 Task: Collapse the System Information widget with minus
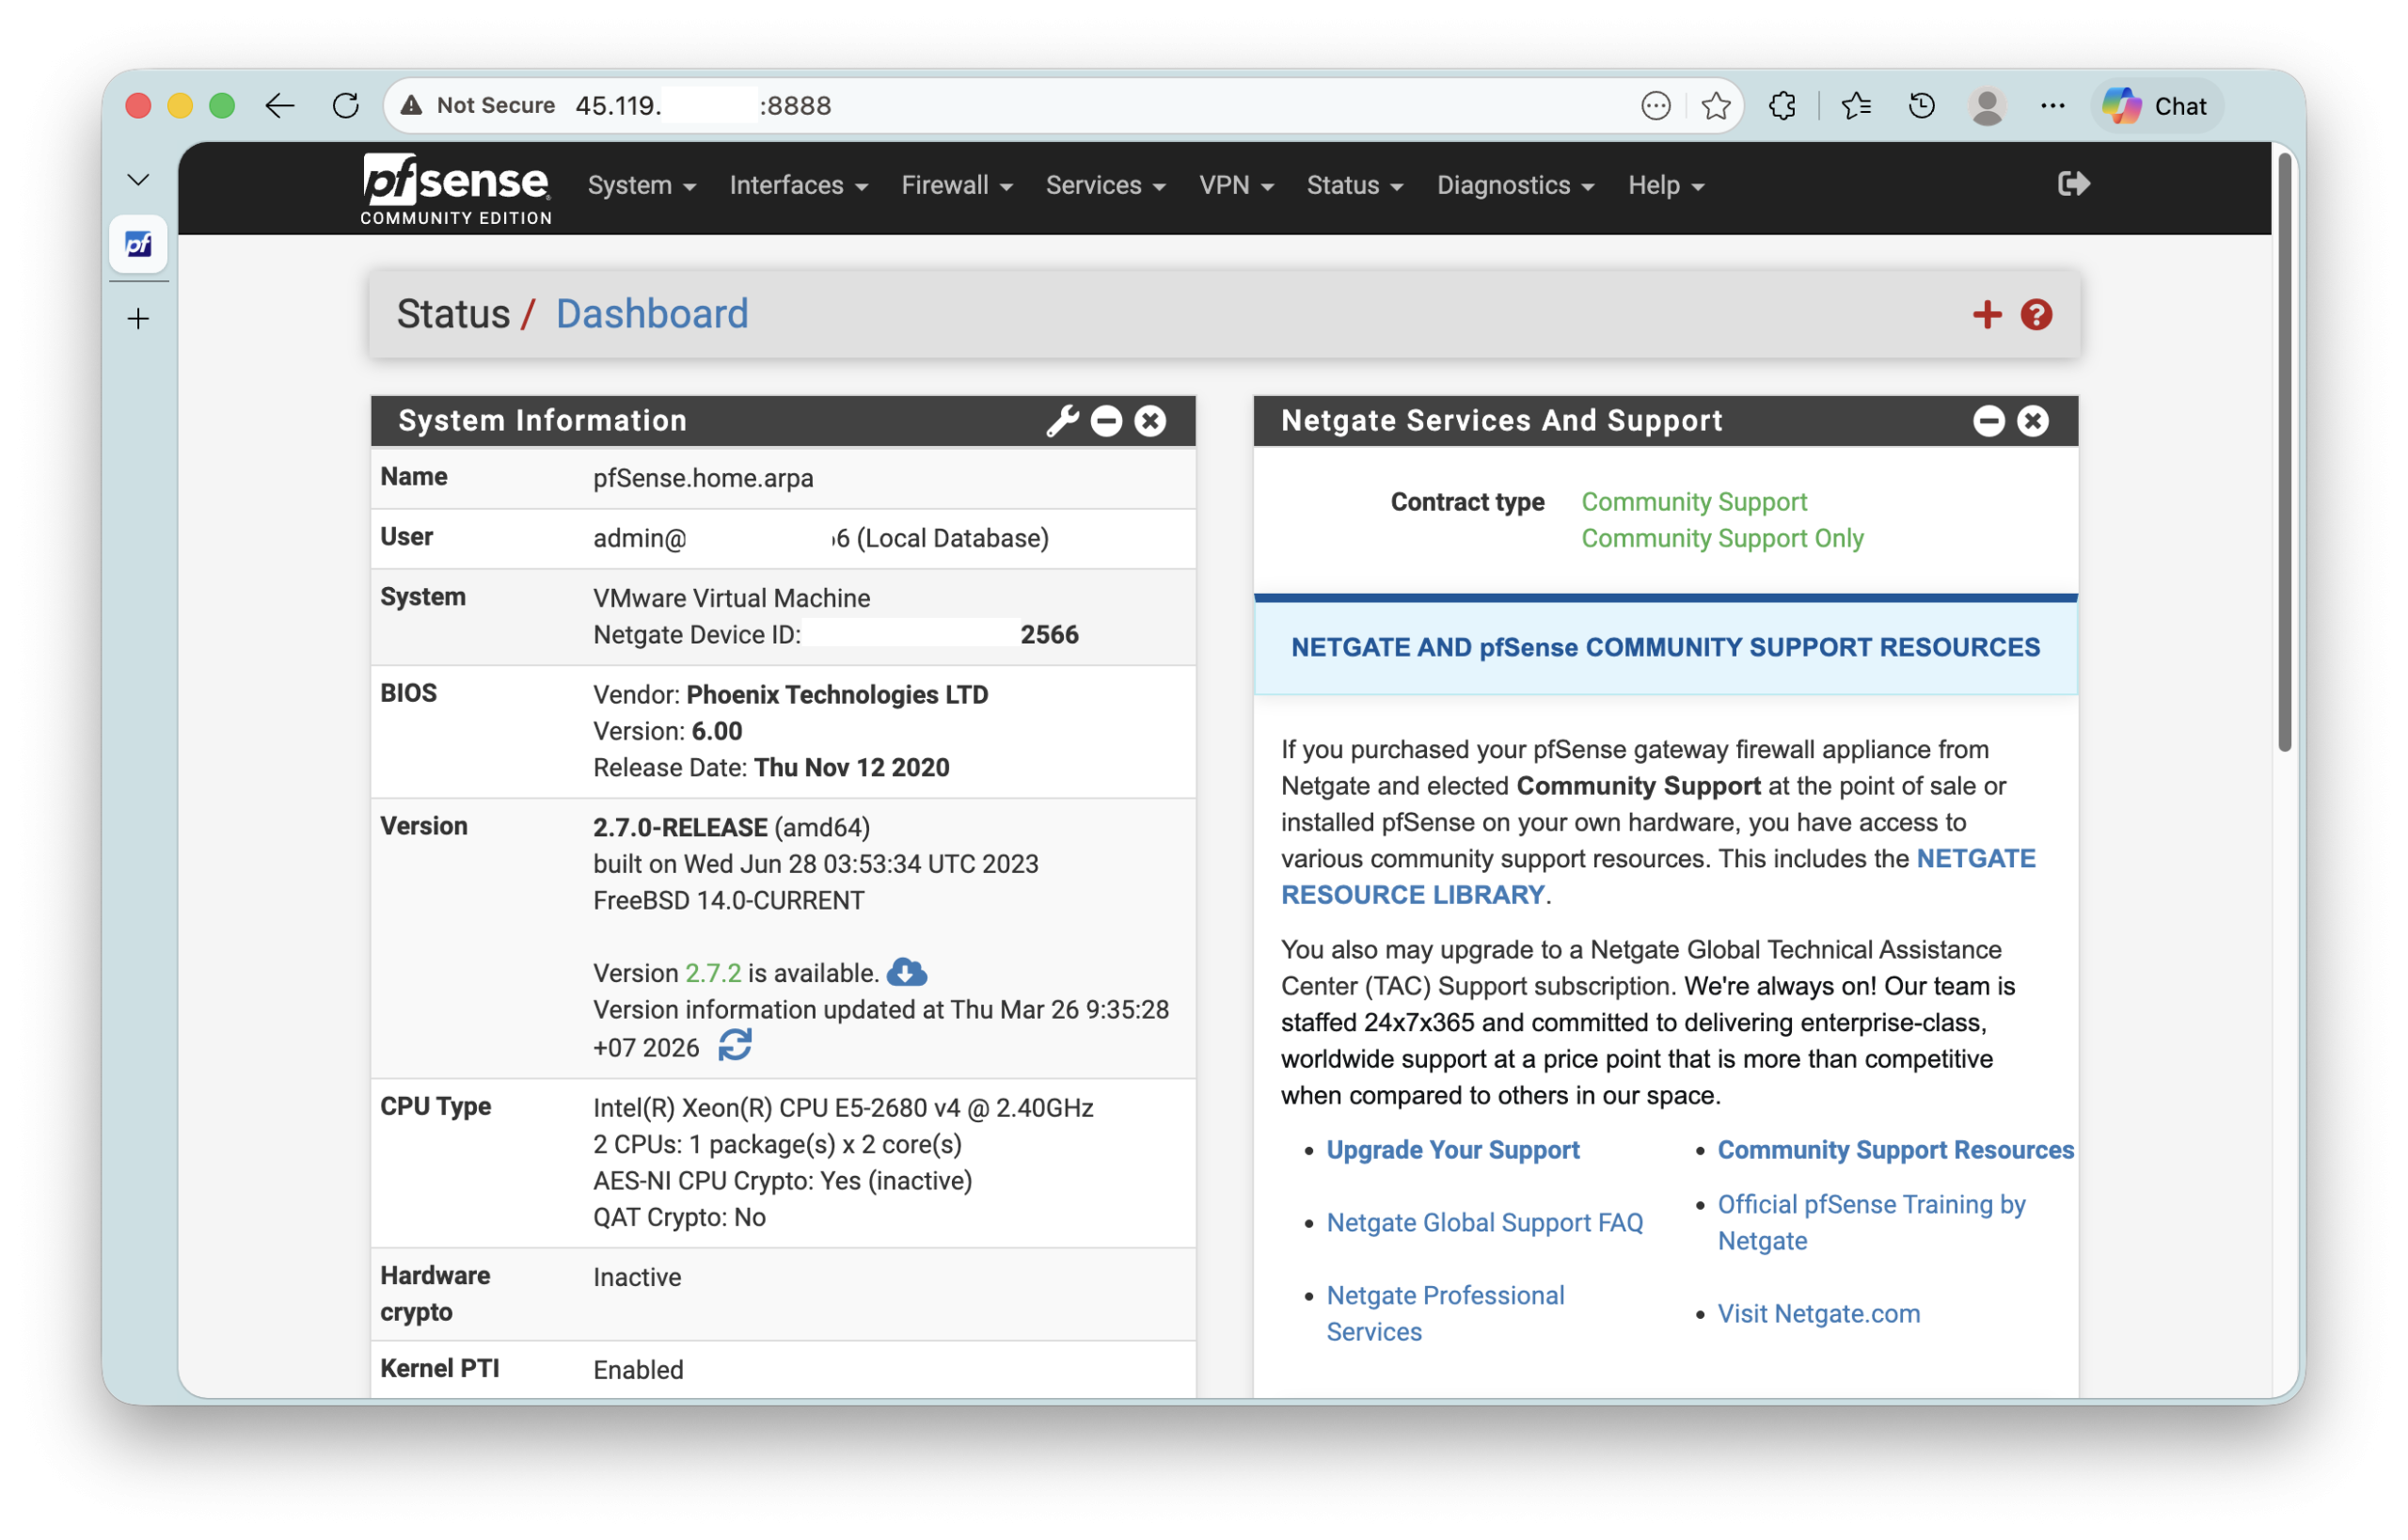(1106, 421)
